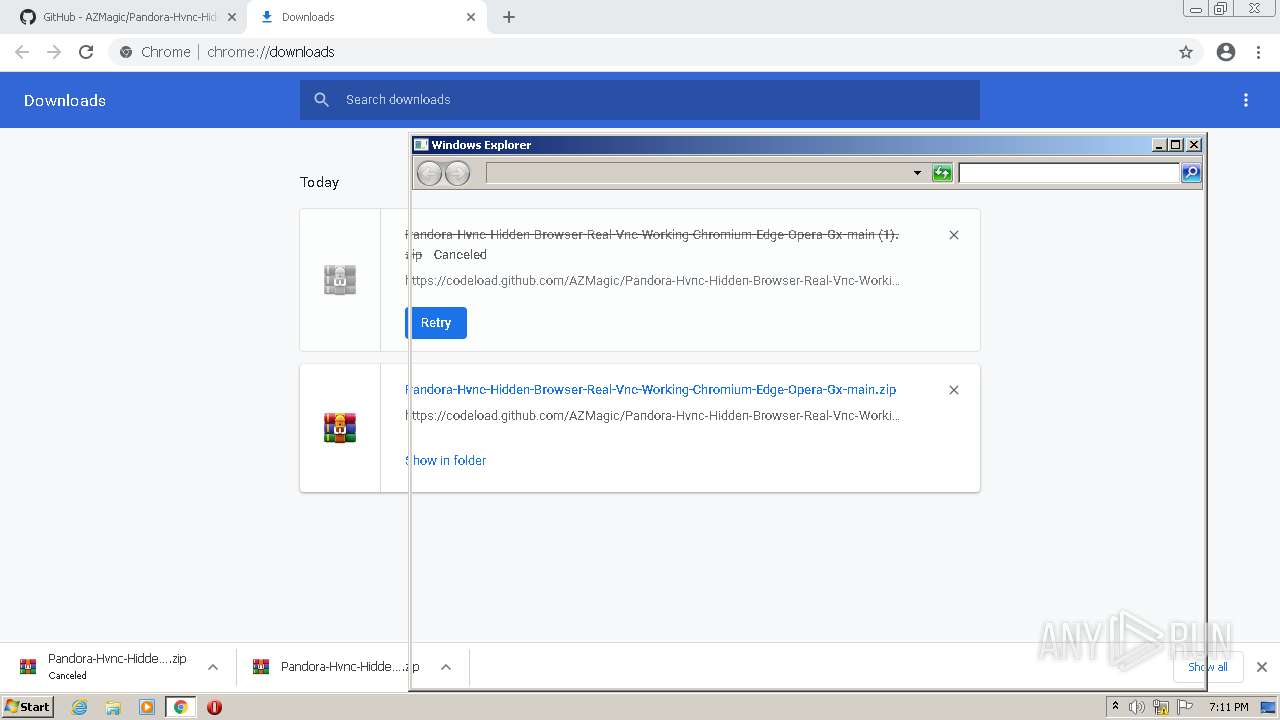Maximize the Windows Explorer window
This screenshot has height=720, width=1280.
pyautogui.click(x=1176, y=145)
